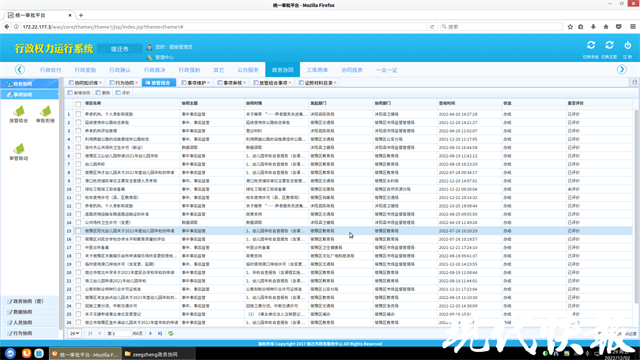Open Firefox downloads arrow icon

(x=593, y=27)
